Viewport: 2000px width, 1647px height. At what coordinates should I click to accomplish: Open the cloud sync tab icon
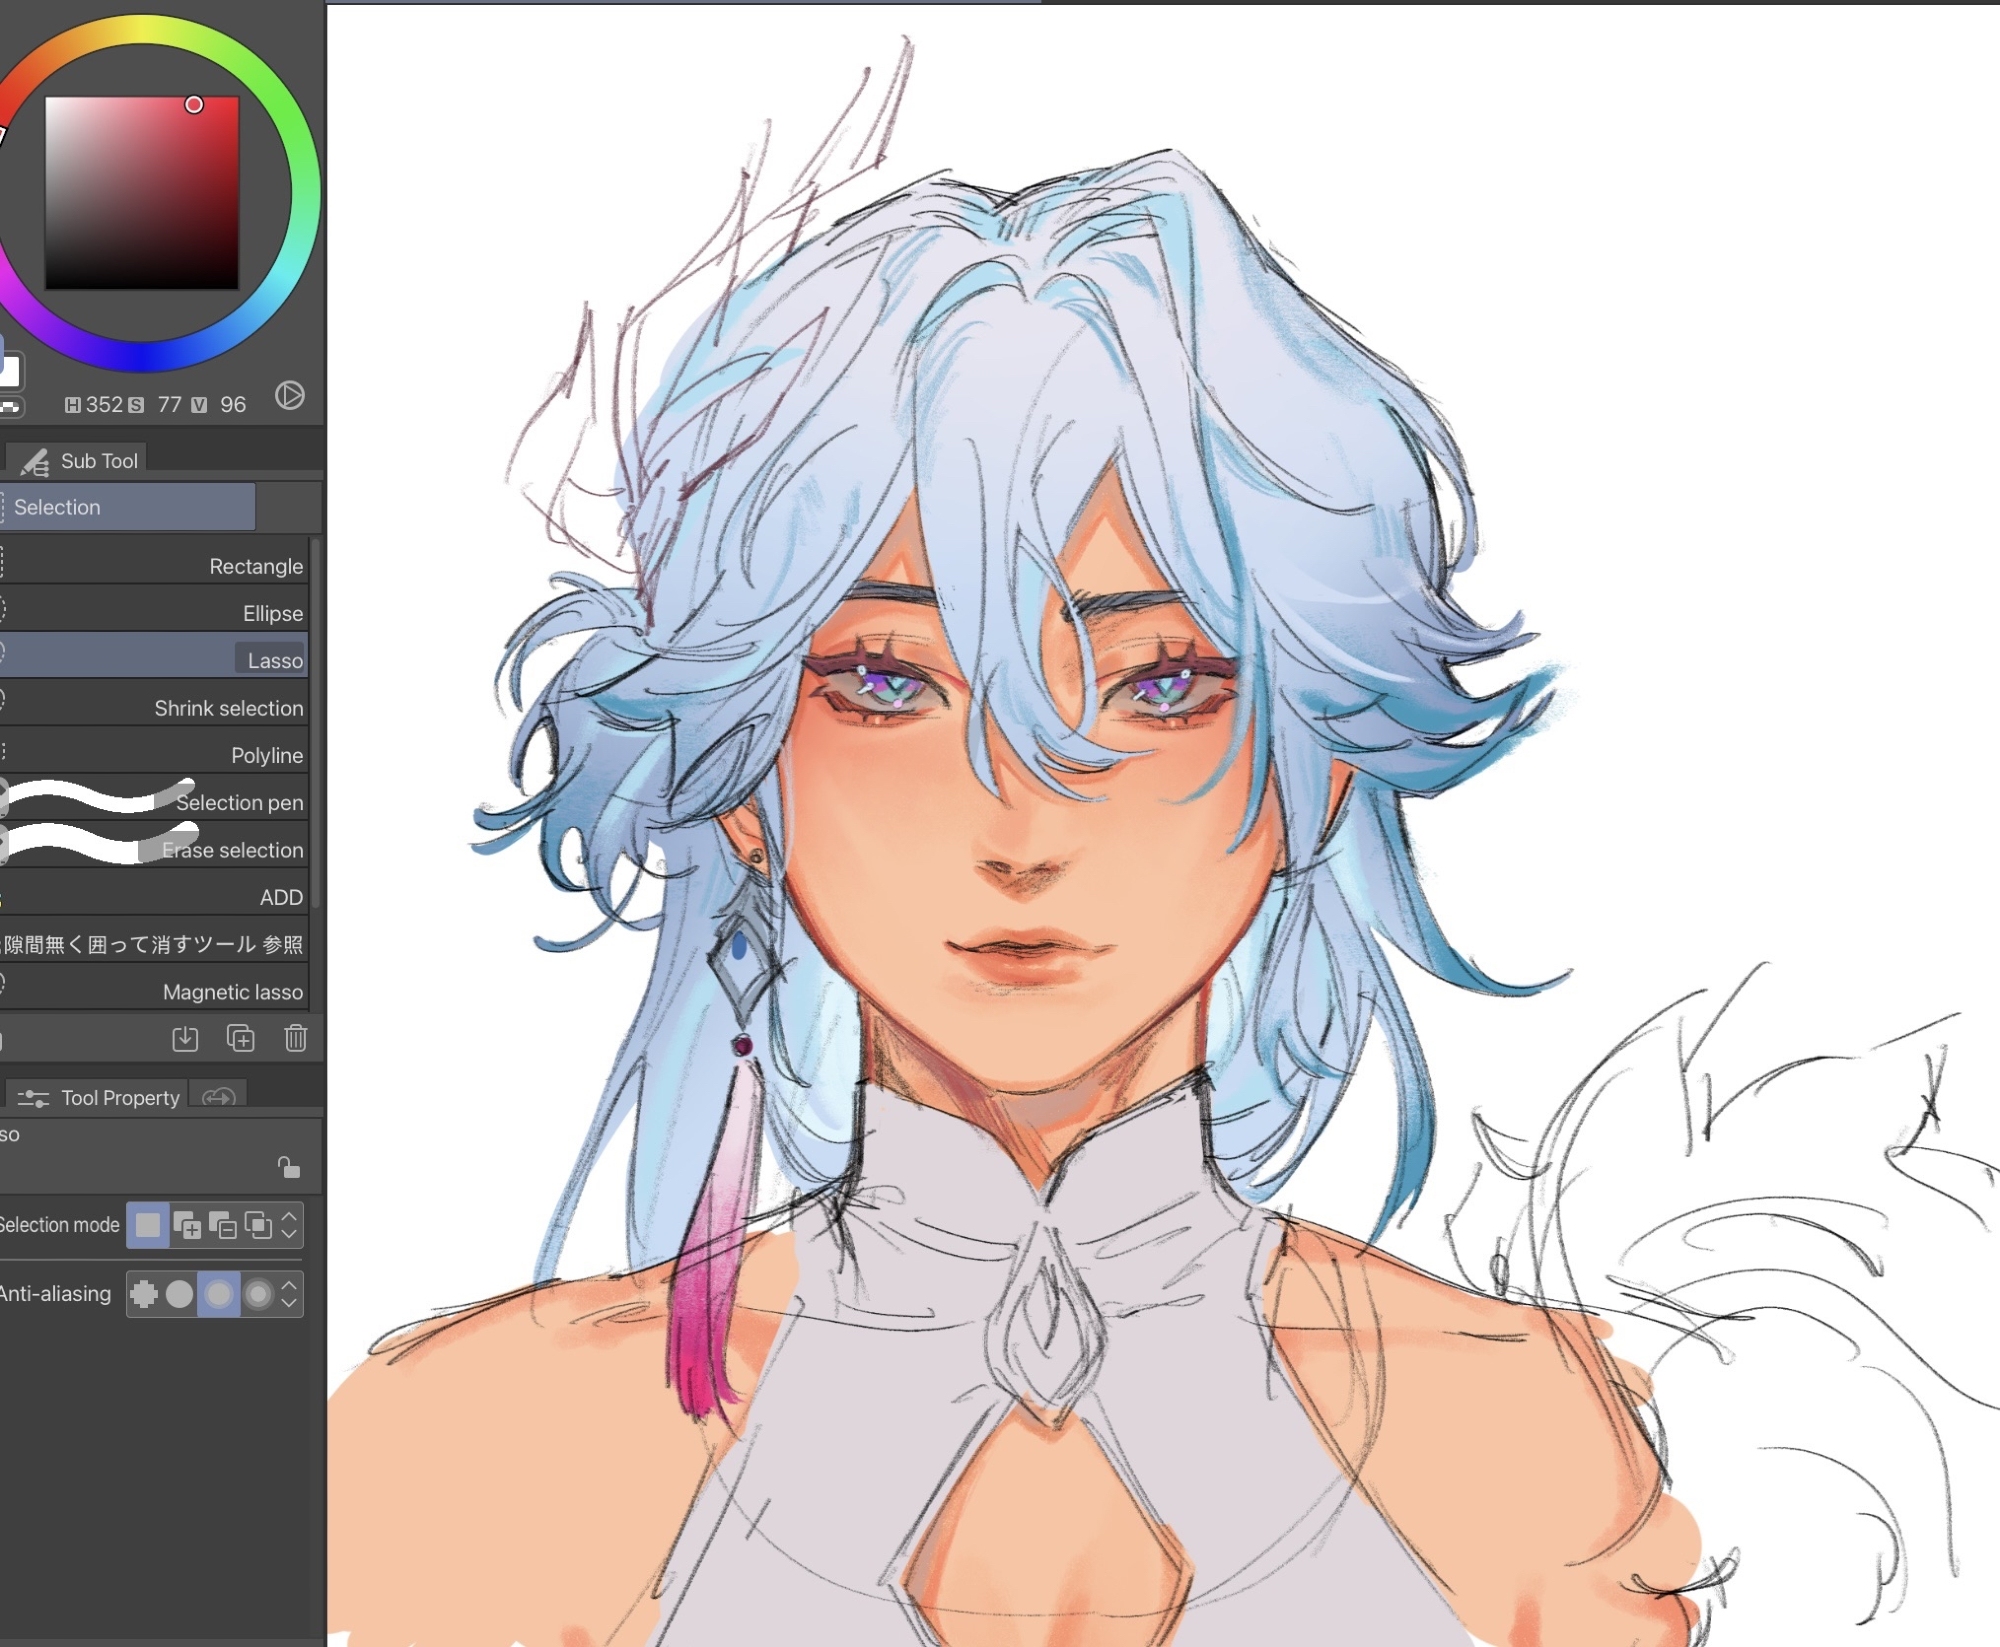[219, 1097]
